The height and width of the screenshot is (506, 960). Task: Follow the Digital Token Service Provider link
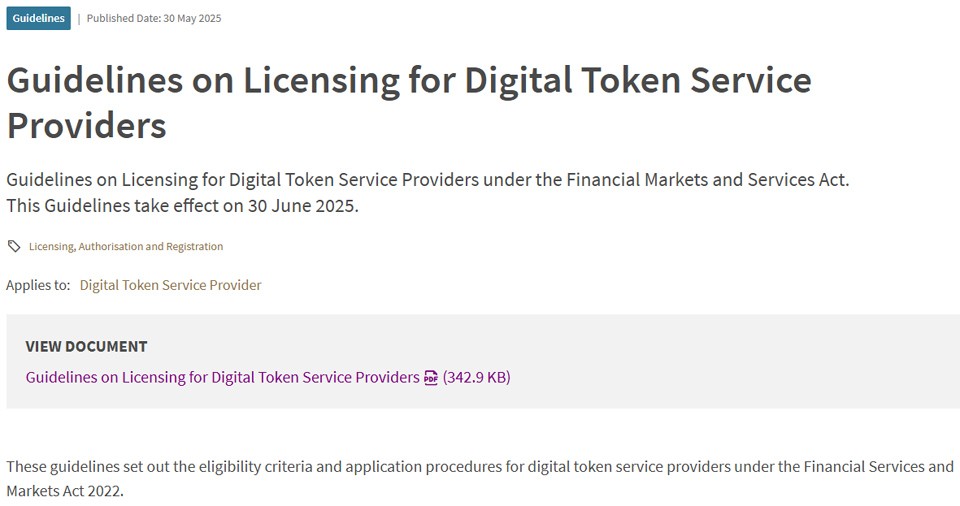tap(170, 285)
